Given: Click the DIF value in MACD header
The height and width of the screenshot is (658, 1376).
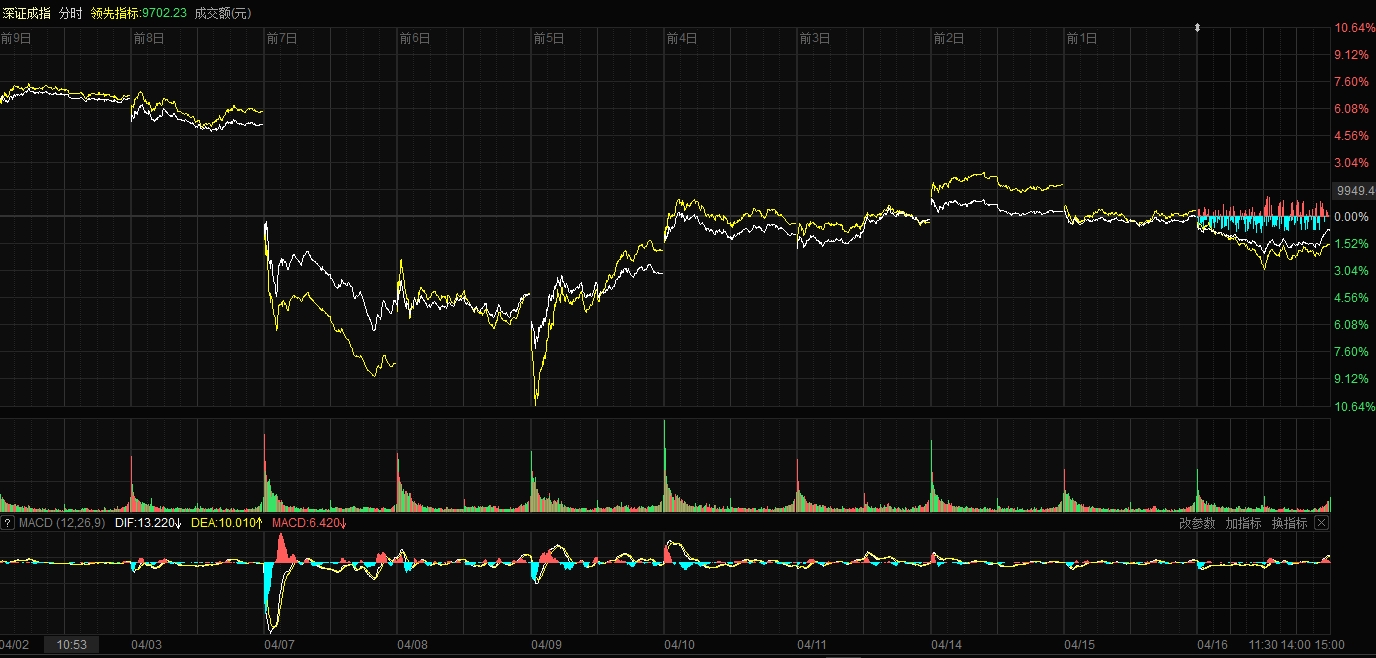Looking at the screenshot, I should [148, 523].
